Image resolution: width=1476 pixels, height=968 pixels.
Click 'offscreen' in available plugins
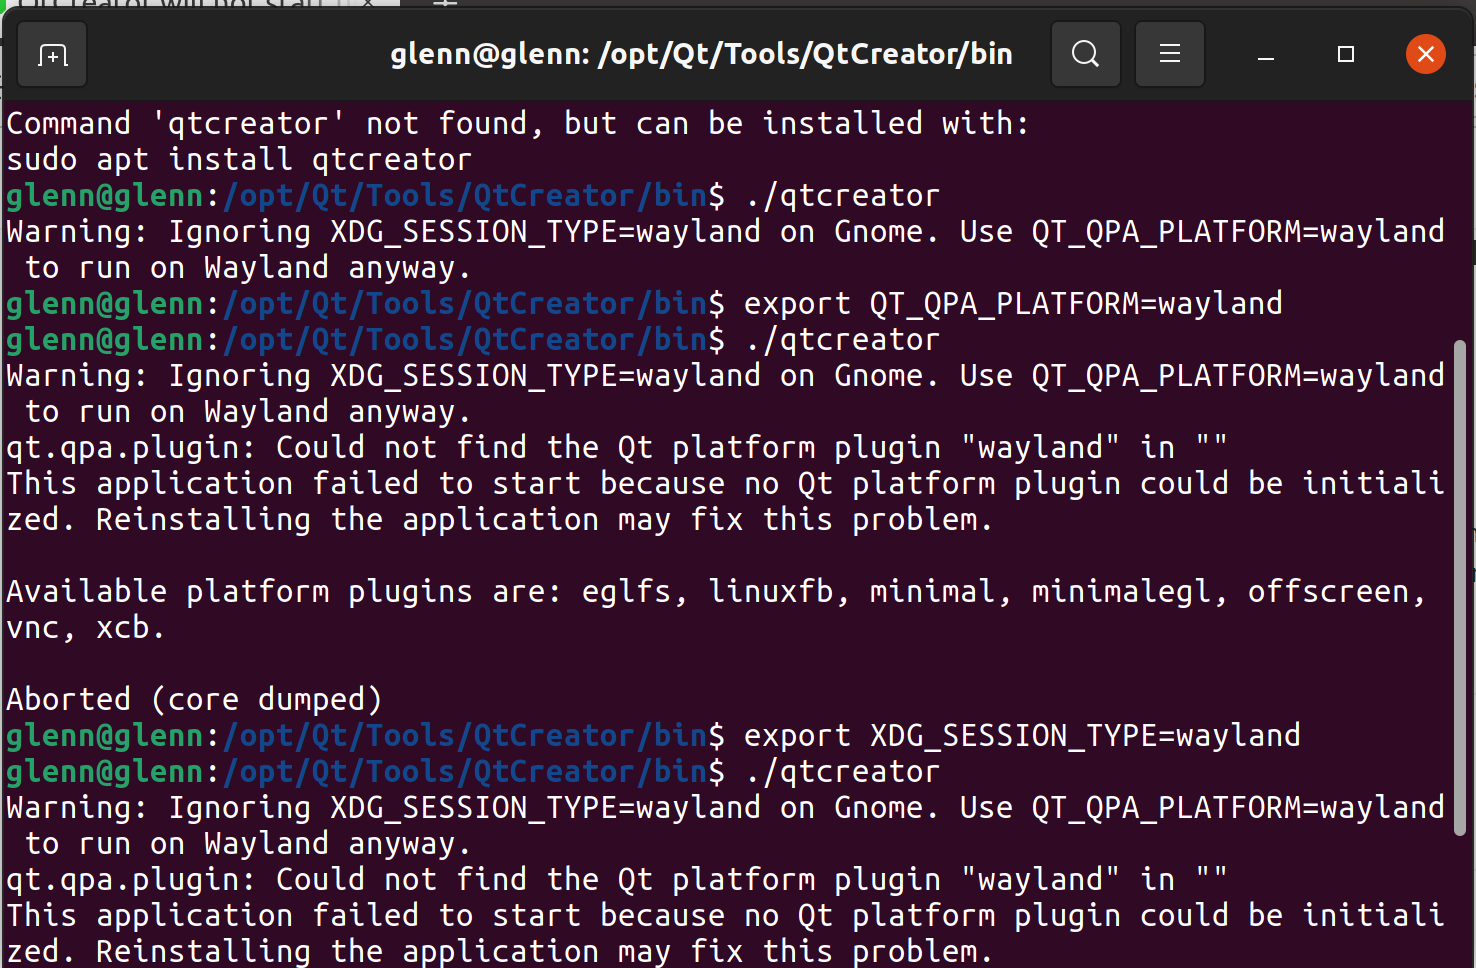(1328, 592)
